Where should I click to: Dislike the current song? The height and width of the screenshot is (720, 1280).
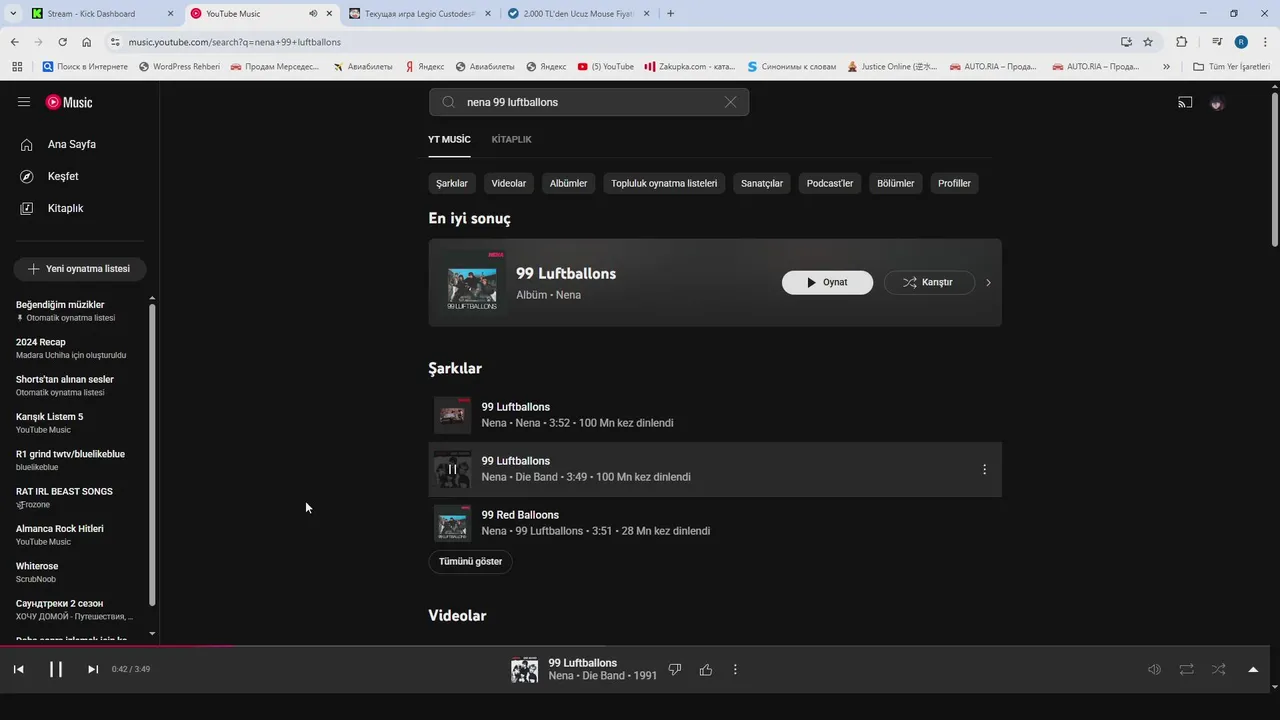675,670
